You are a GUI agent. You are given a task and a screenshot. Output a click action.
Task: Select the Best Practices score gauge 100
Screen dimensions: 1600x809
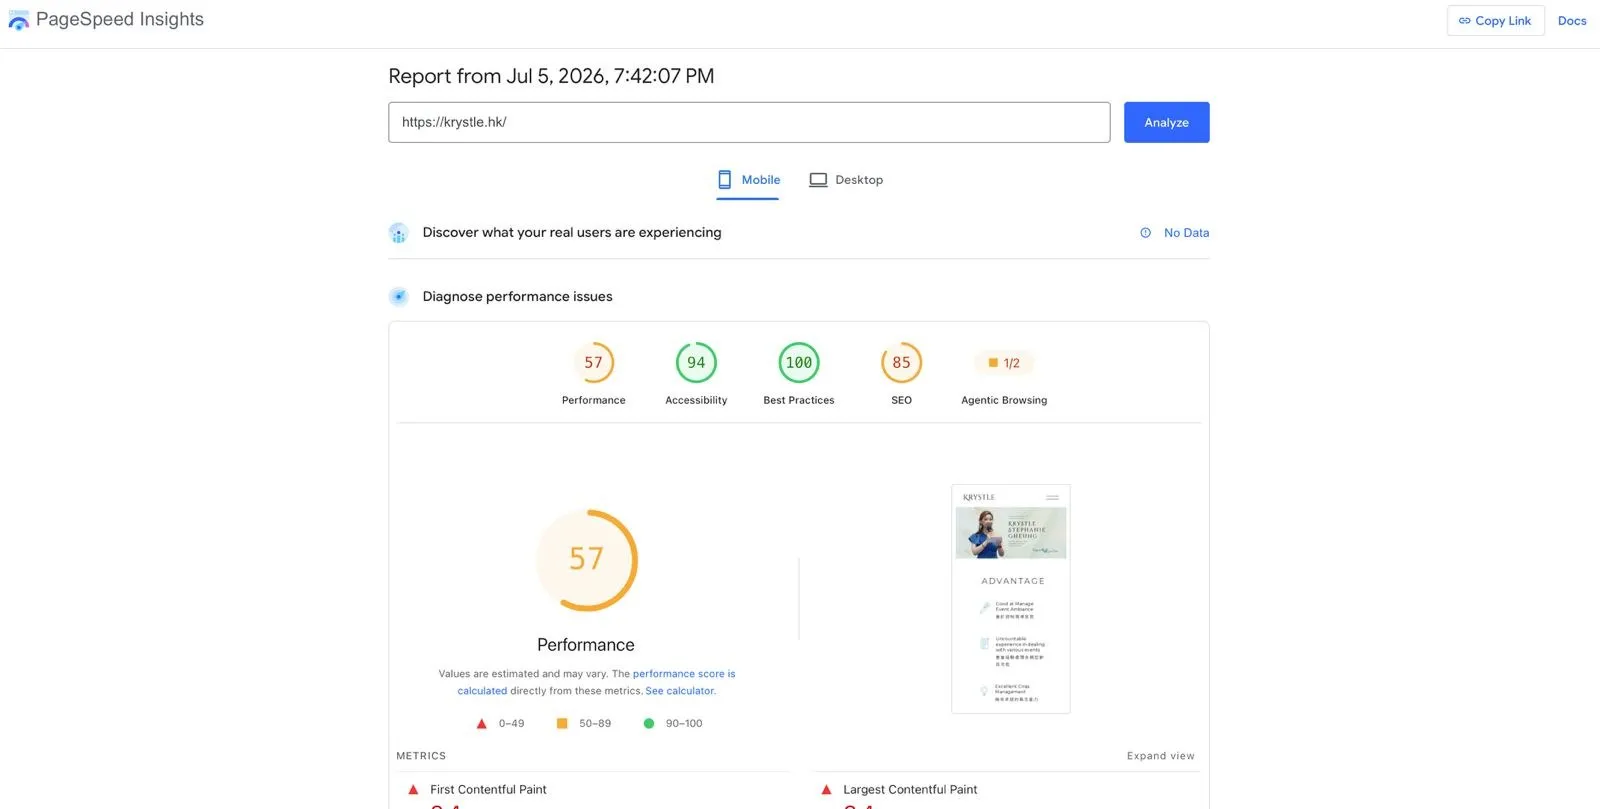click(799, 362)
